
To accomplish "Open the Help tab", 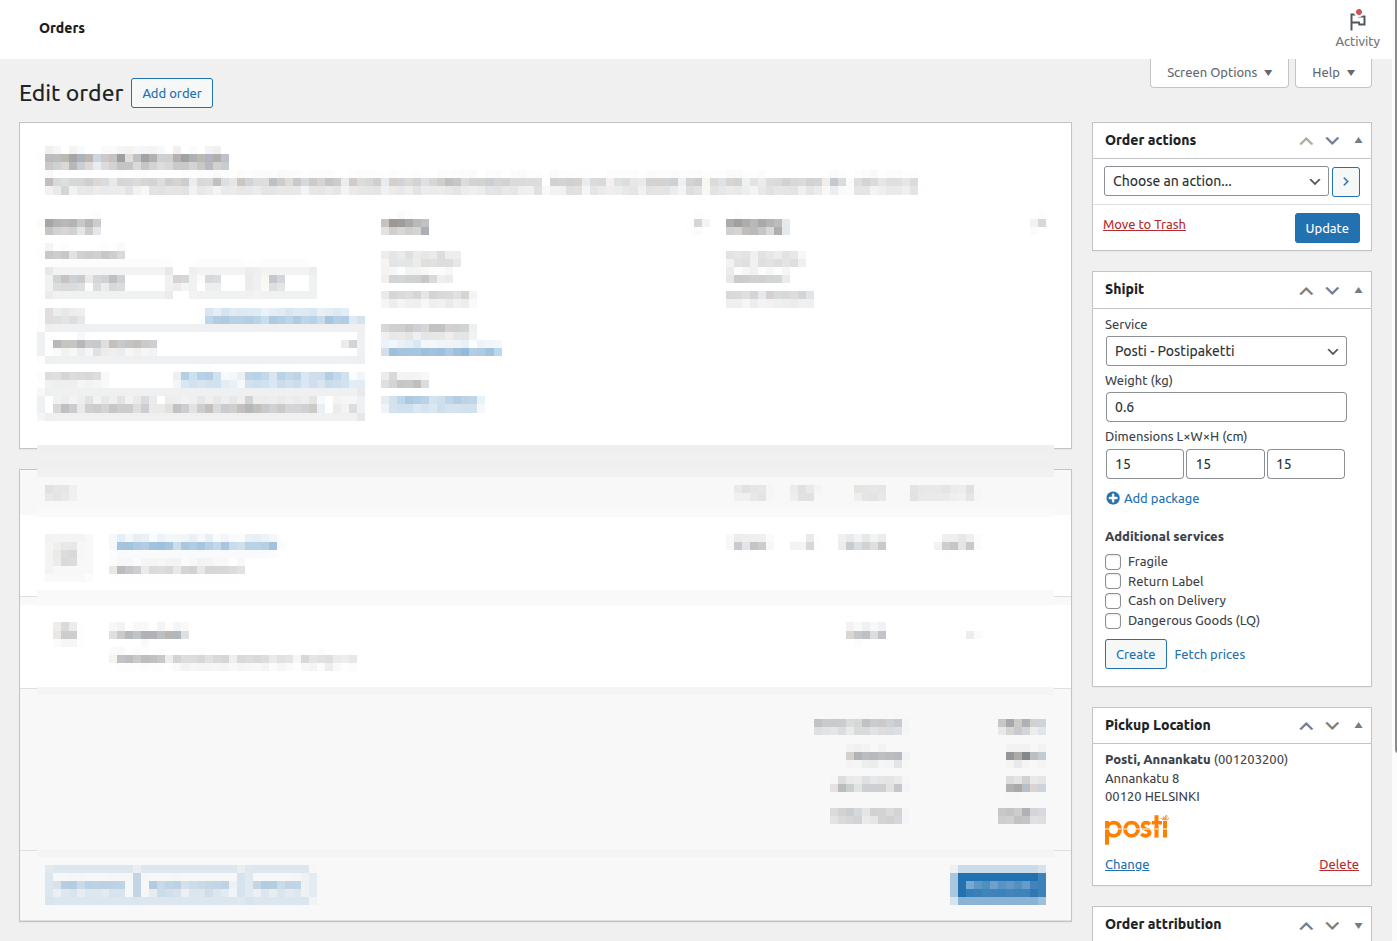I will pyautogui.click(x=1333, y=73).
